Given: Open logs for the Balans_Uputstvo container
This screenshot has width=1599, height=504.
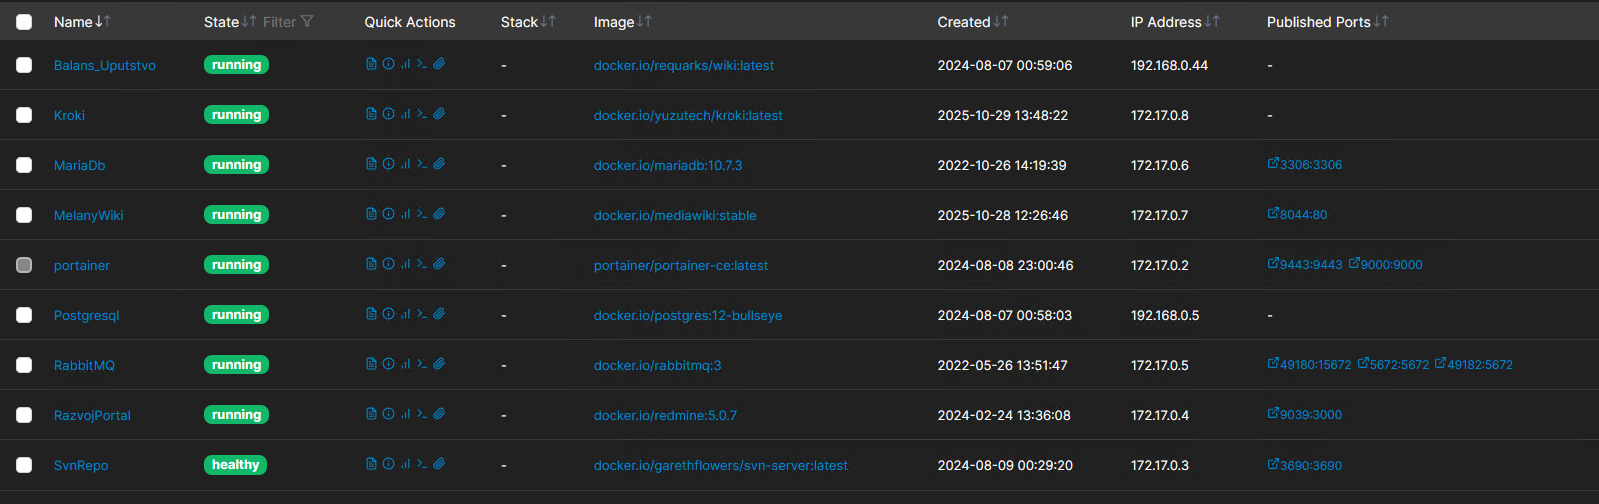Looking at the screenshot, I should (371, 64).
